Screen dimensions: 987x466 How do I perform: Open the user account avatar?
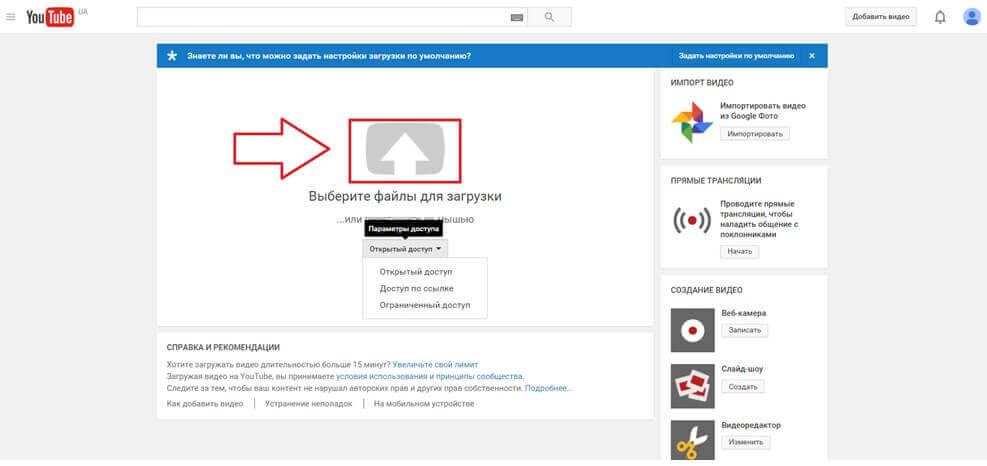coord(971,17)
